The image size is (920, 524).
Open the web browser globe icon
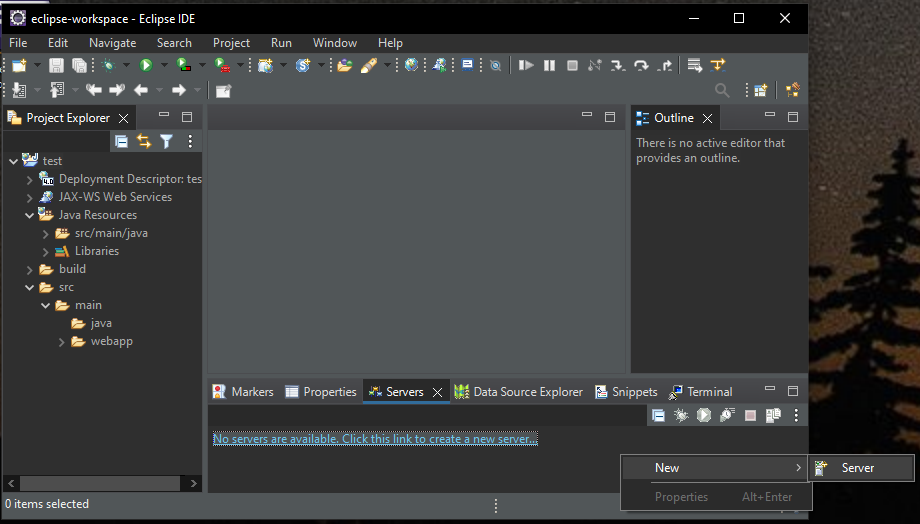pos(411,65)
